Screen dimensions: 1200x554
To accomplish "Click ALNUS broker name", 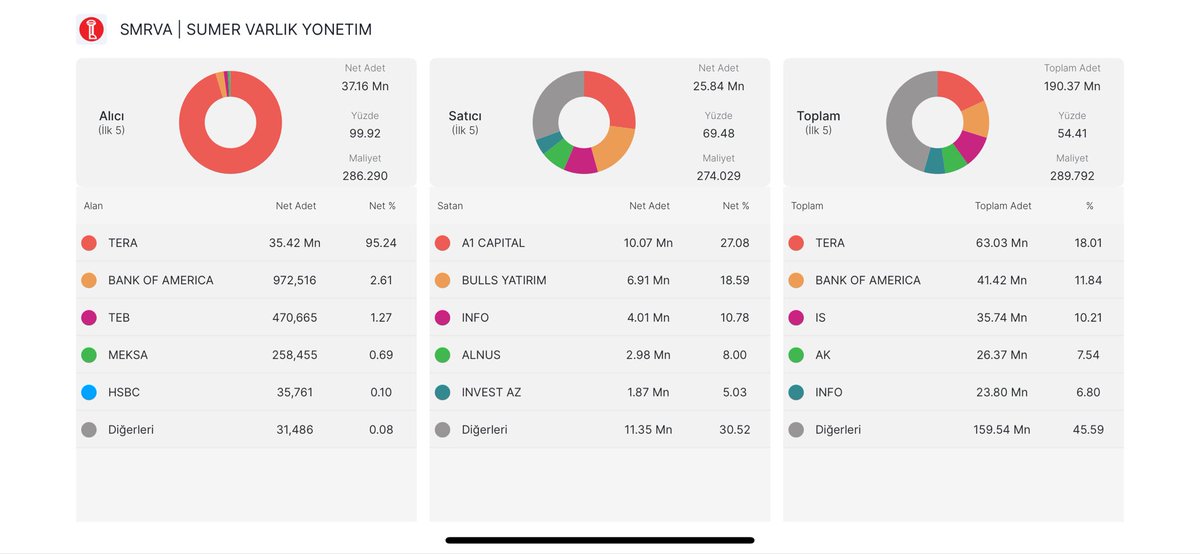I will point(481,355).
